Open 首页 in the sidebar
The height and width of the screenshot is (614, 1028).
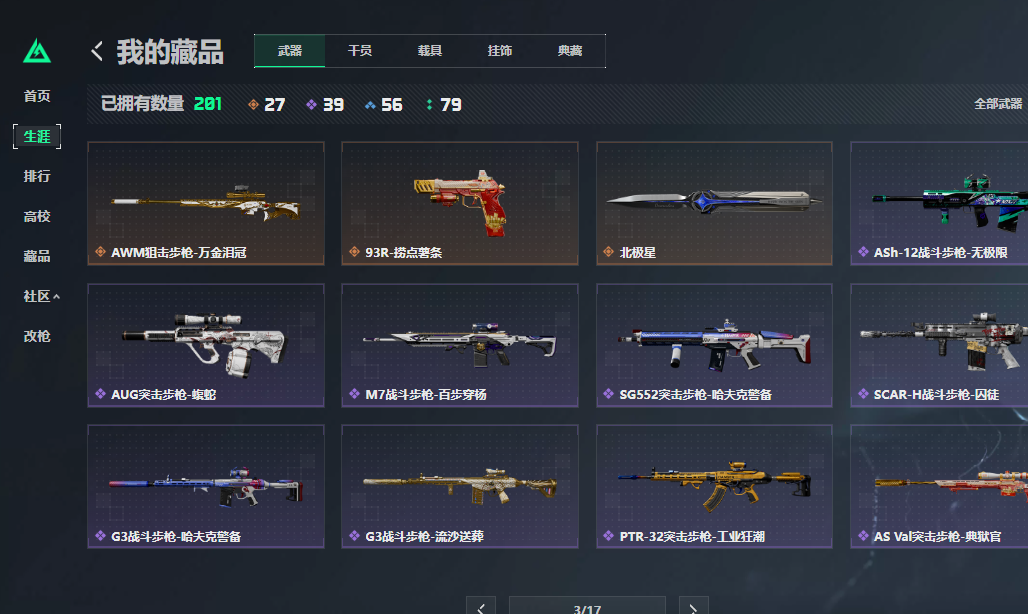coord(37,96)
